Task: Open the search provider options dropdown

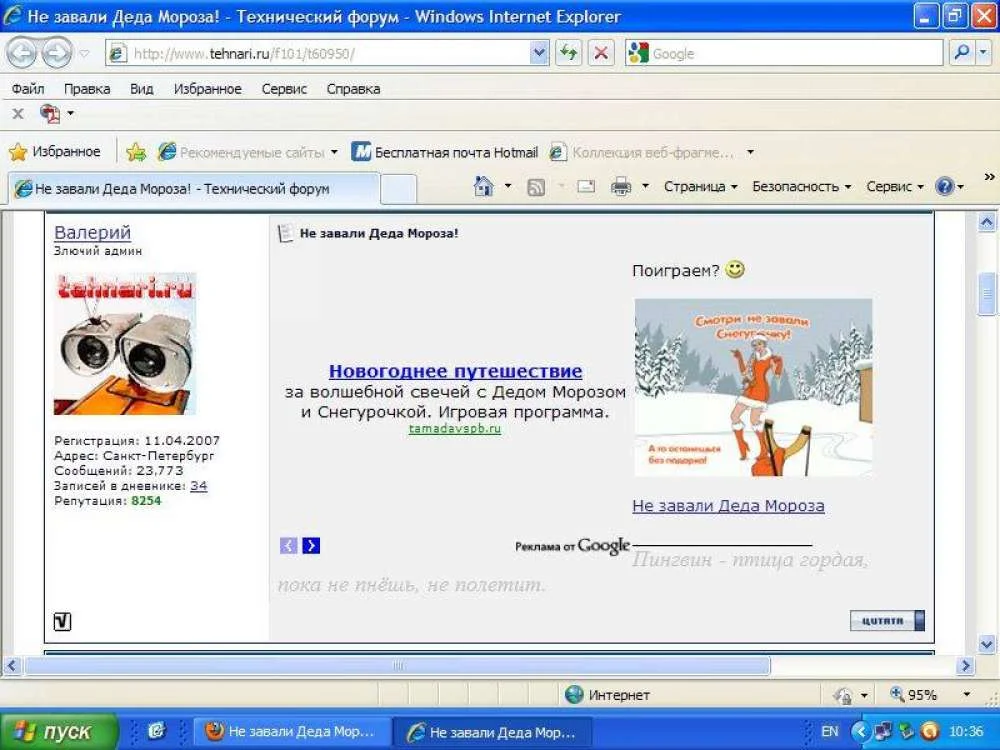Action: click(x=983, y=54)
